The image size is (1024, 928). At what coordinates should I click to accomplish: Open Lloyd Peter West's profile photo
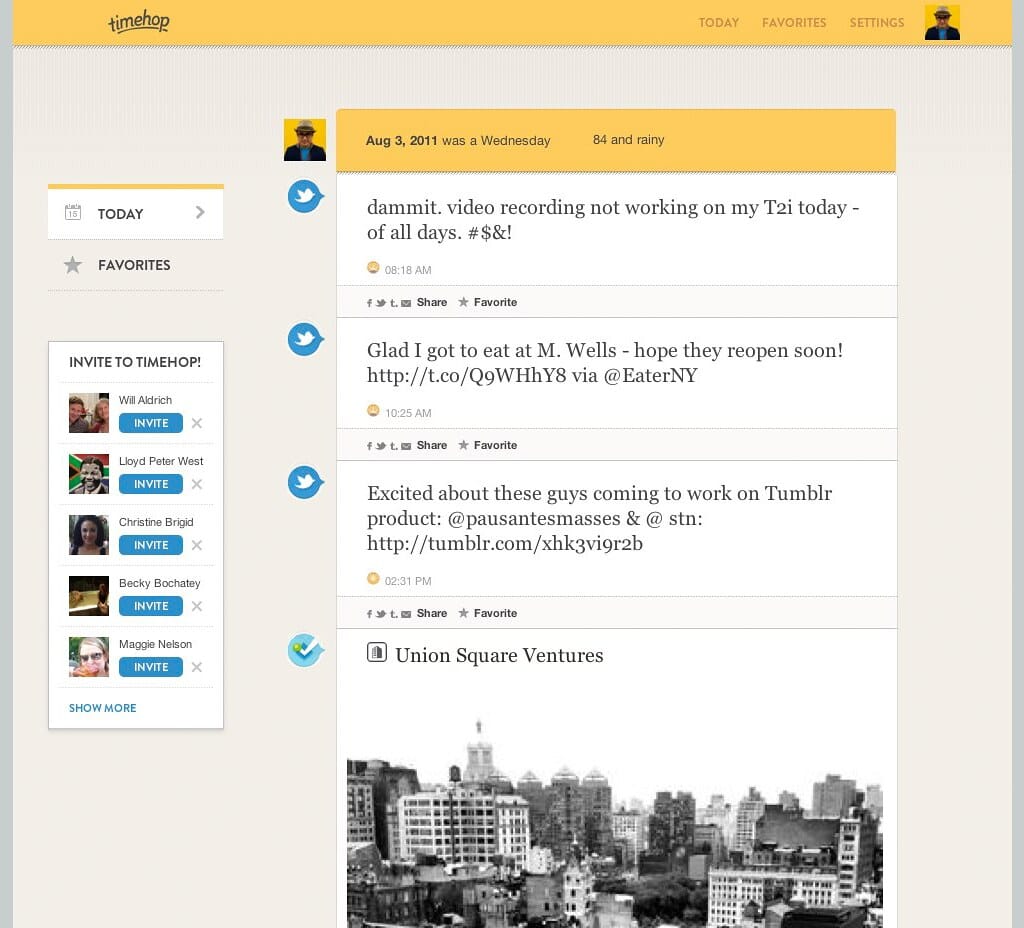pyautogui.click(x=89, y=473)
